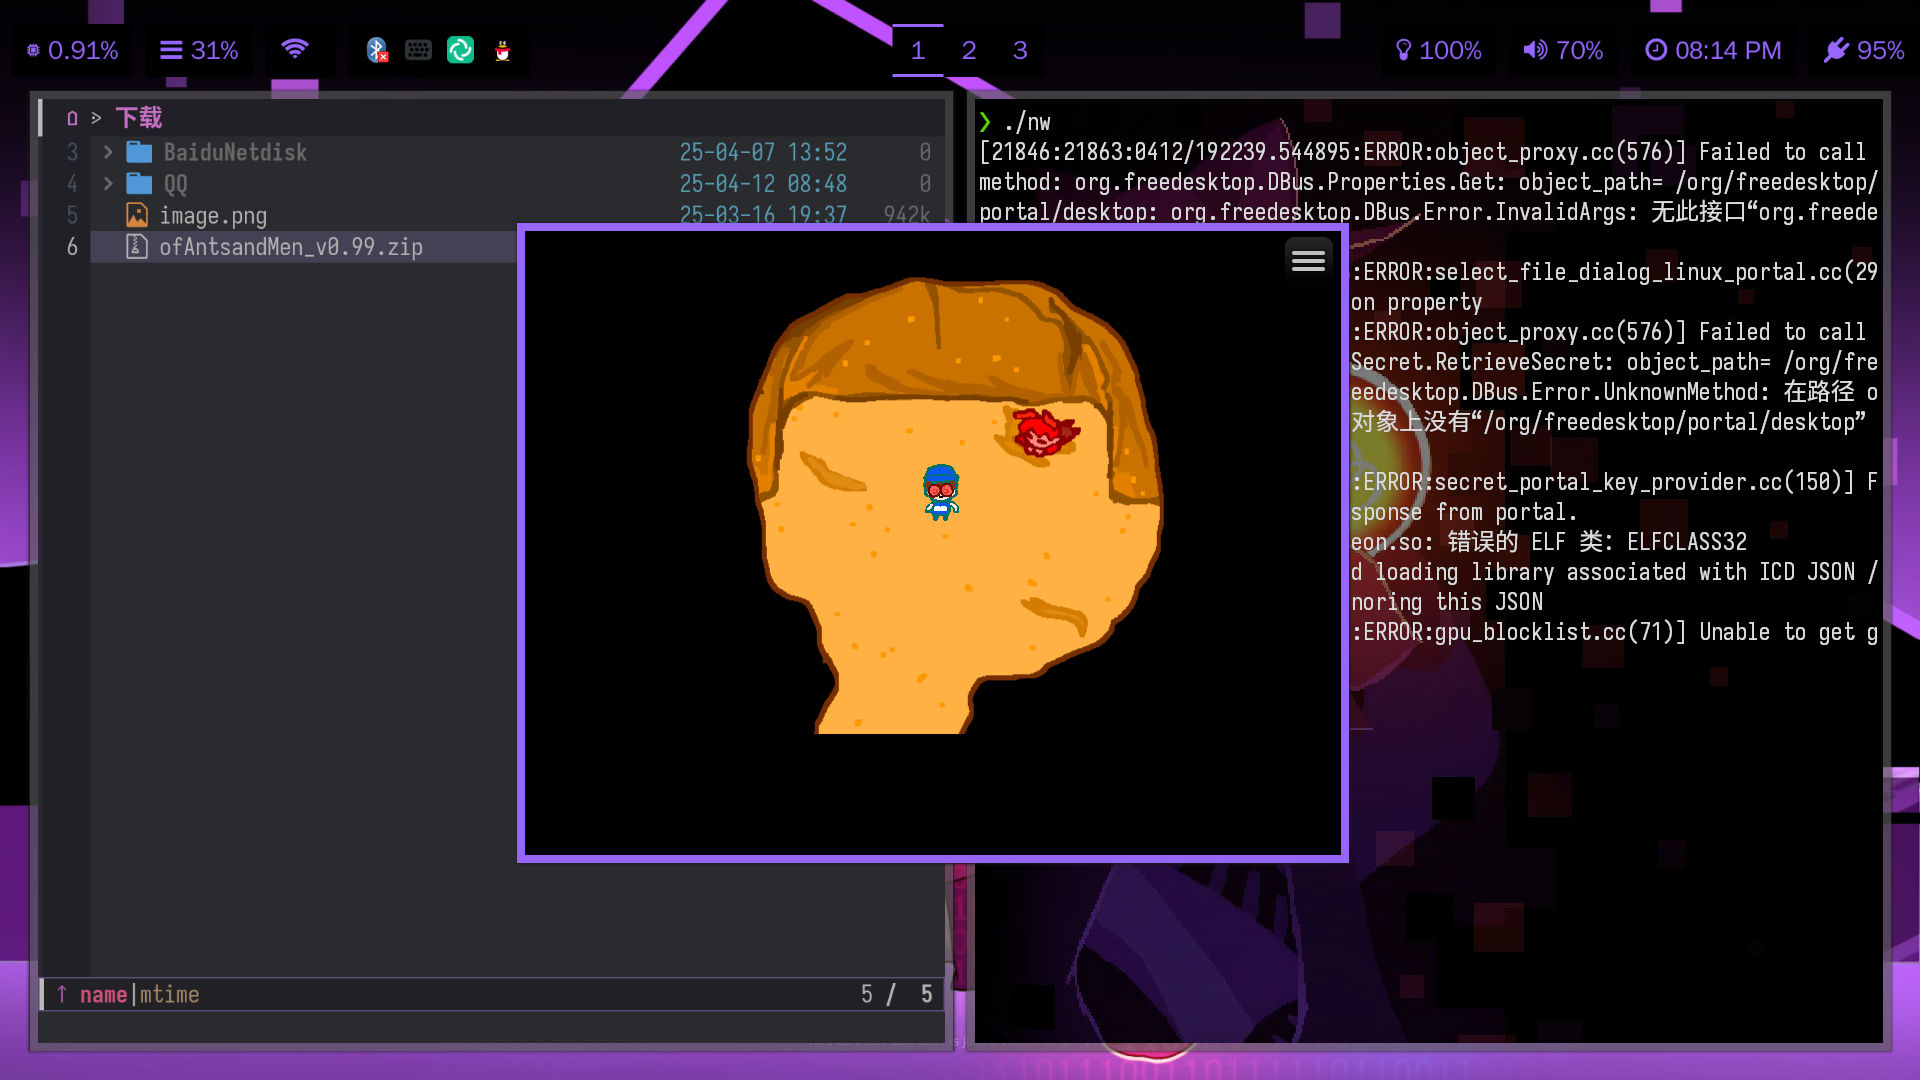Click the ./nw command in terminal

(x=1027, y=122)
